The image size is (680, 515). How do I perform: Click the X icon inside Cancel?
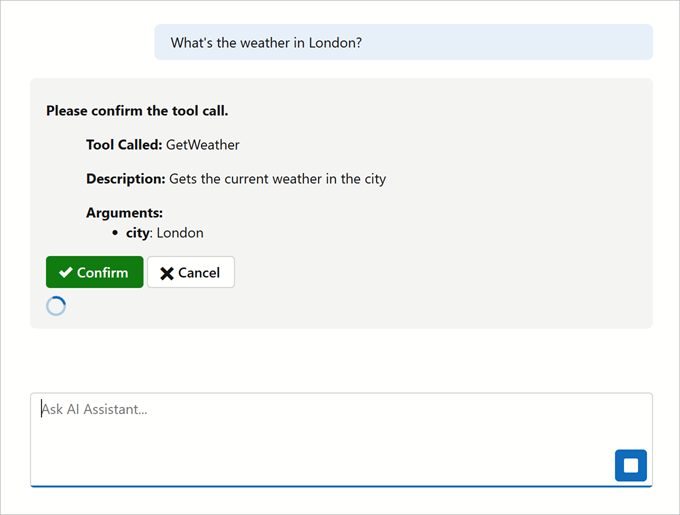(167, 273)
